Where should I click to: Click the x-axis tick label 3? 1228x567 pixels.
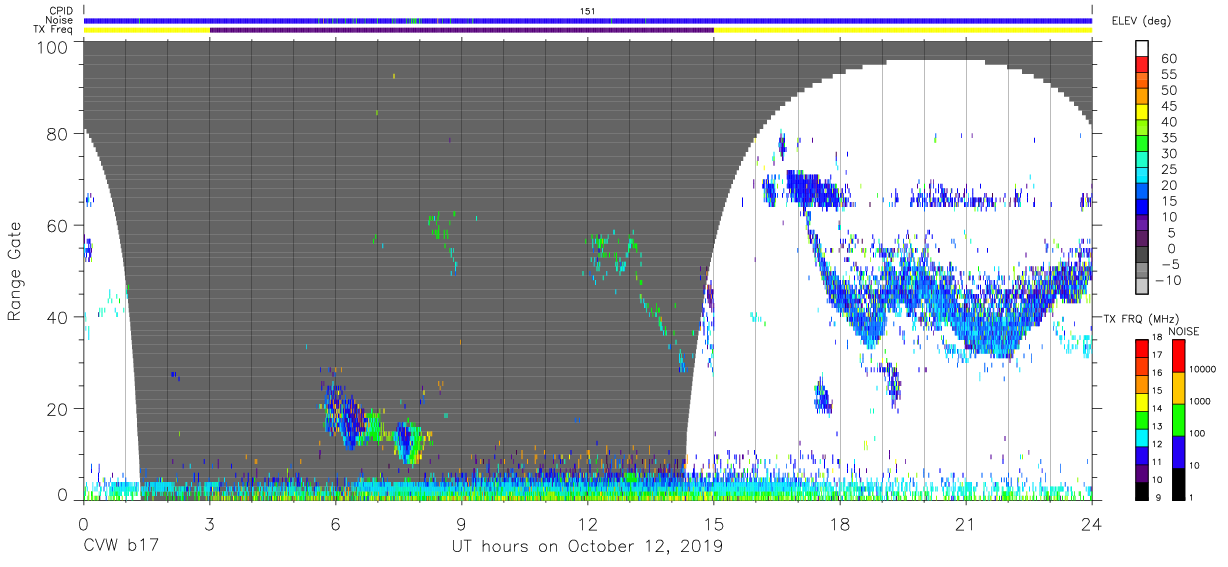click(210, 523)
